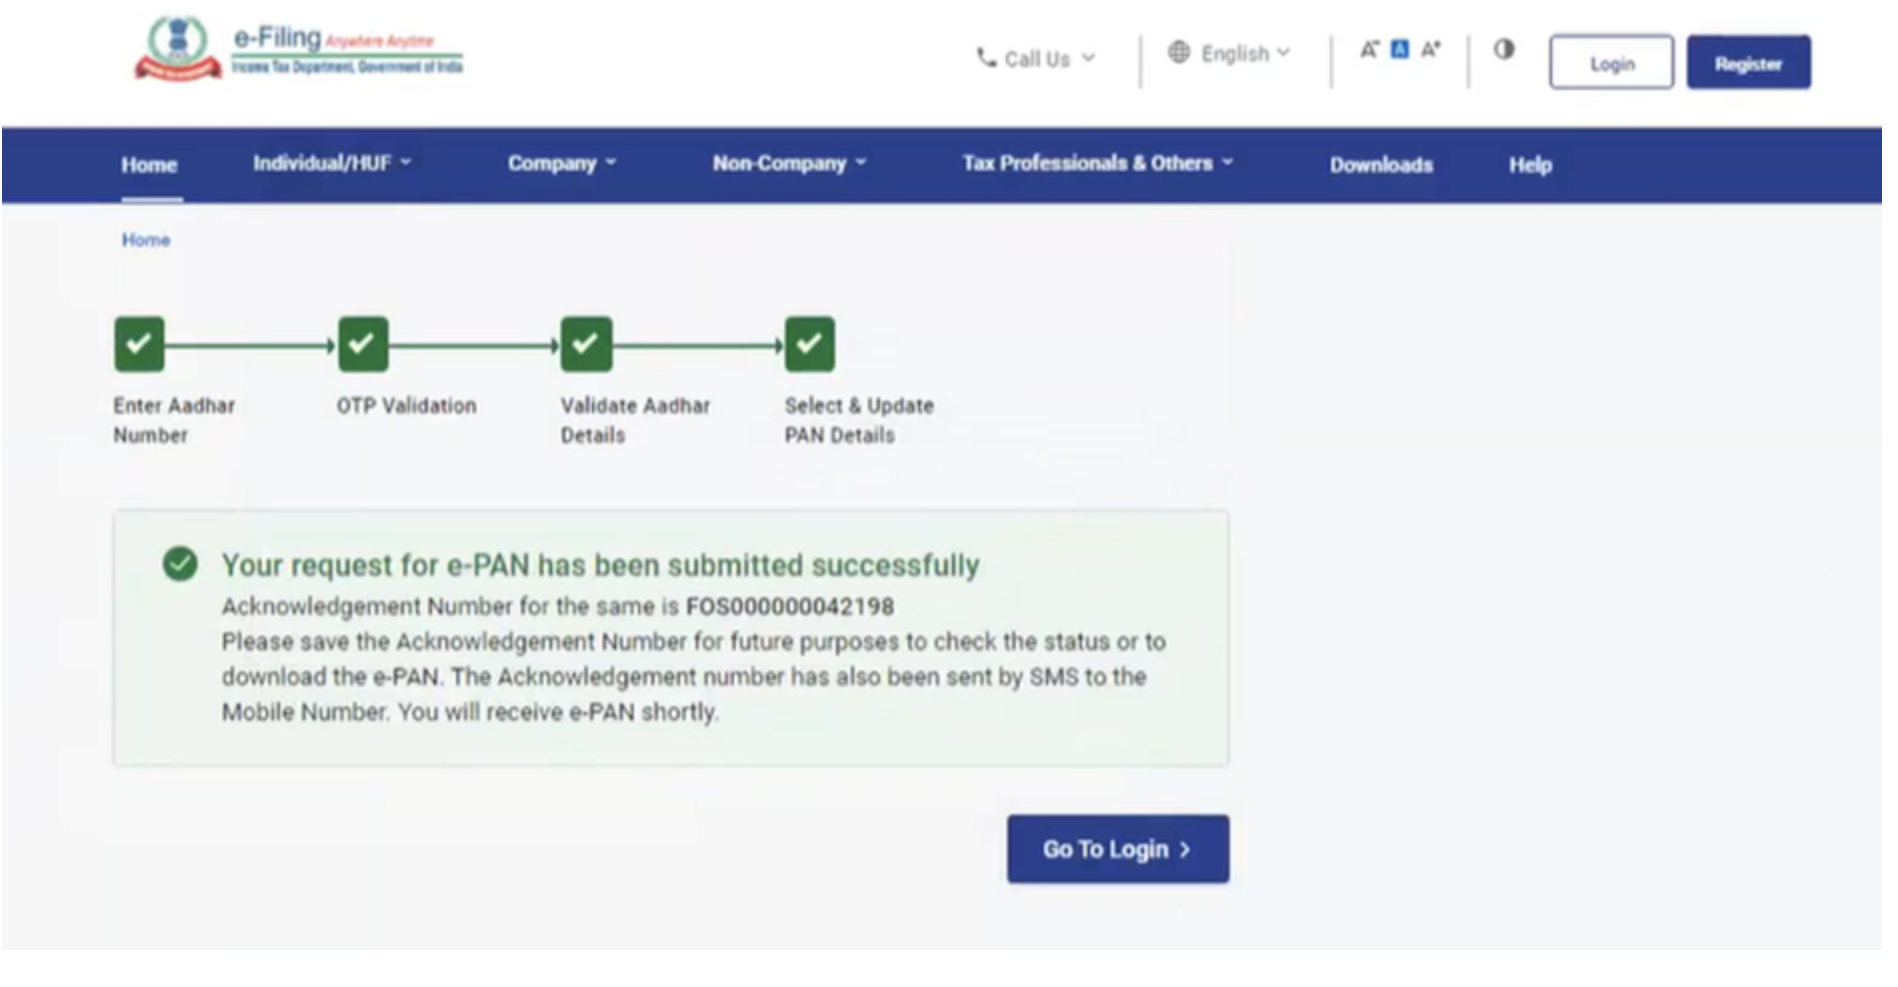Click the Select & Update PAN Details checkmark
Screen dimensions: 1898x987
click(809, 344)
